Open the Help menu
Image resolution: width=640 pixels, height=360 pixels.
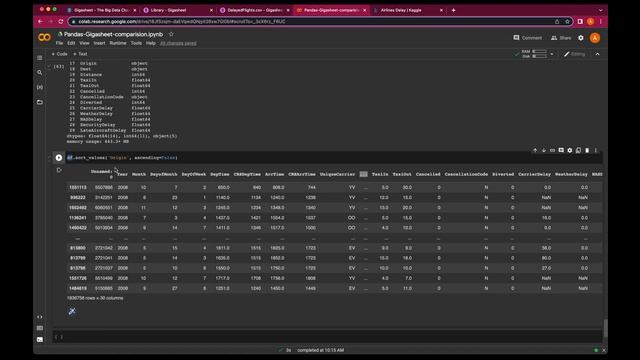coord(151,43)
